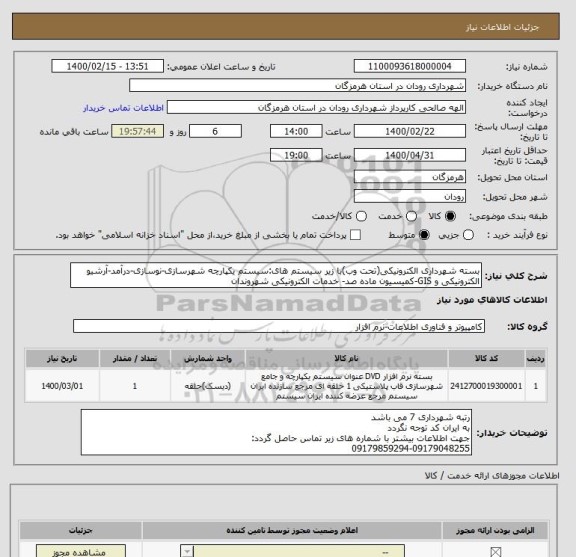Click the remaining days field 6
Viewport: 576px width, 557px height.
coord(215,131)
